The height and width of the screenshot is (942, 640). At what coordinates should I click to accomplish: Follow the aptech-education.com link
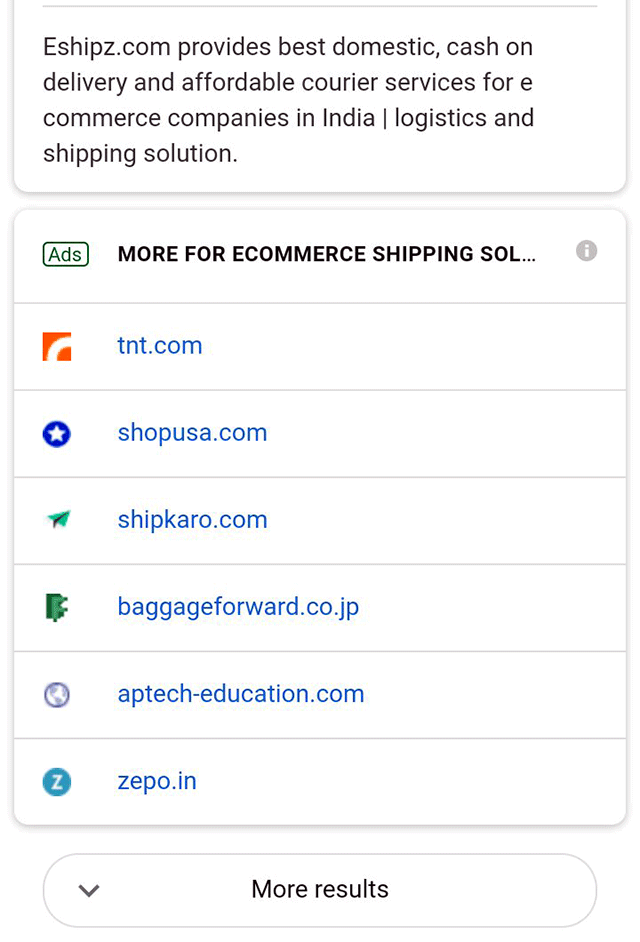pyautogui.click(x=241, y=694)
